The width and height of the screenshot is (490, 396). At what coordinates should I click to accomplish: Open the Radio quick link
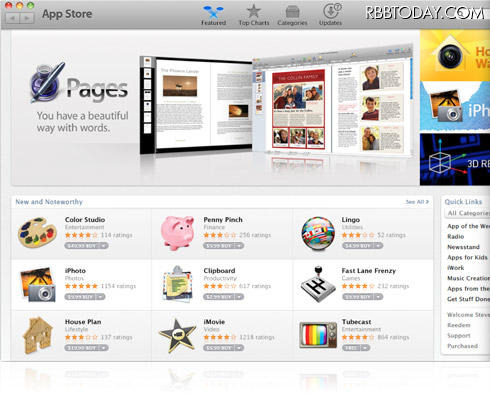click(x=456, y=236)
